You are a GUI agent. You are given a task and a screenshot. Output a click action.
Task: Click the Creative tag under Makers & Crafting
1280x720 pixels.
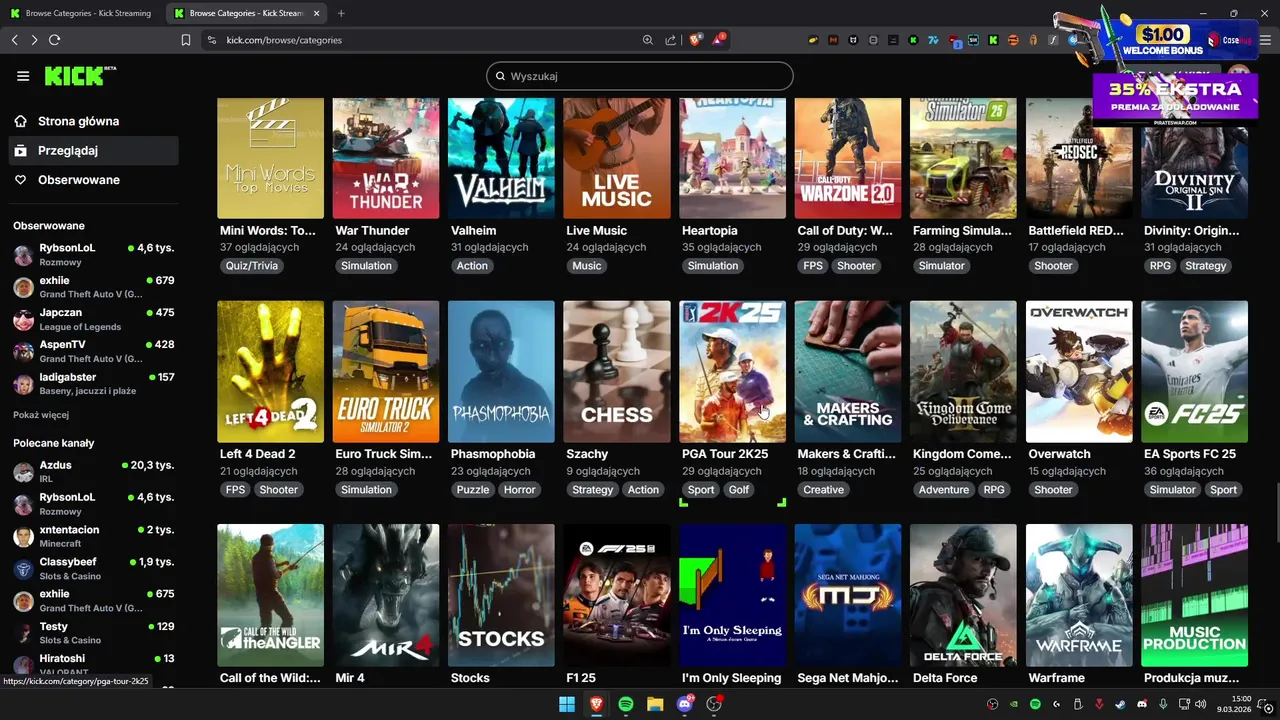point(824,490)
